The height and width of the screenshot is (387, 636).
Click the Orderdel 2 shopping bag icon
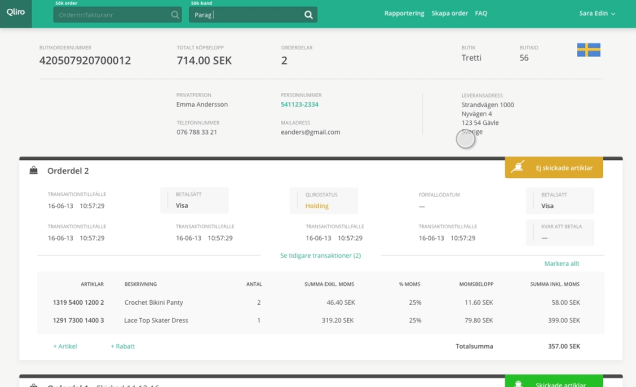pos(34,170)
